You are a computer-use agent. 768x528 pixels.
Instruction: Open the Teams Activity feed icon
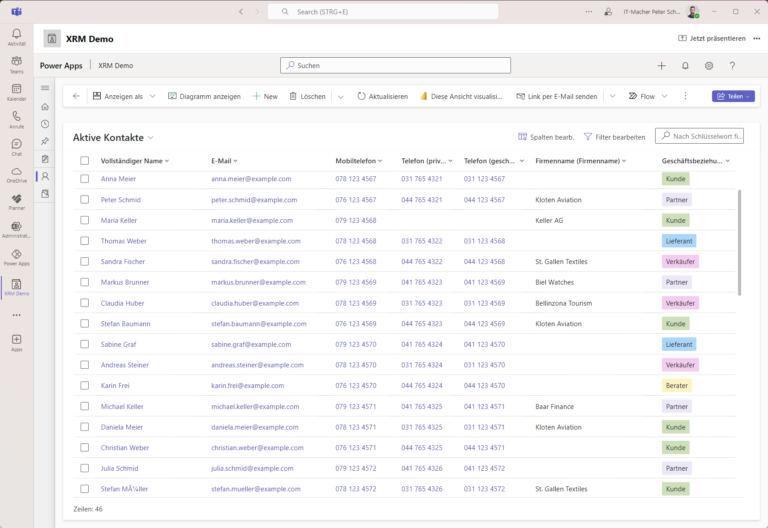pyautogui.click(x=16, y=36)
